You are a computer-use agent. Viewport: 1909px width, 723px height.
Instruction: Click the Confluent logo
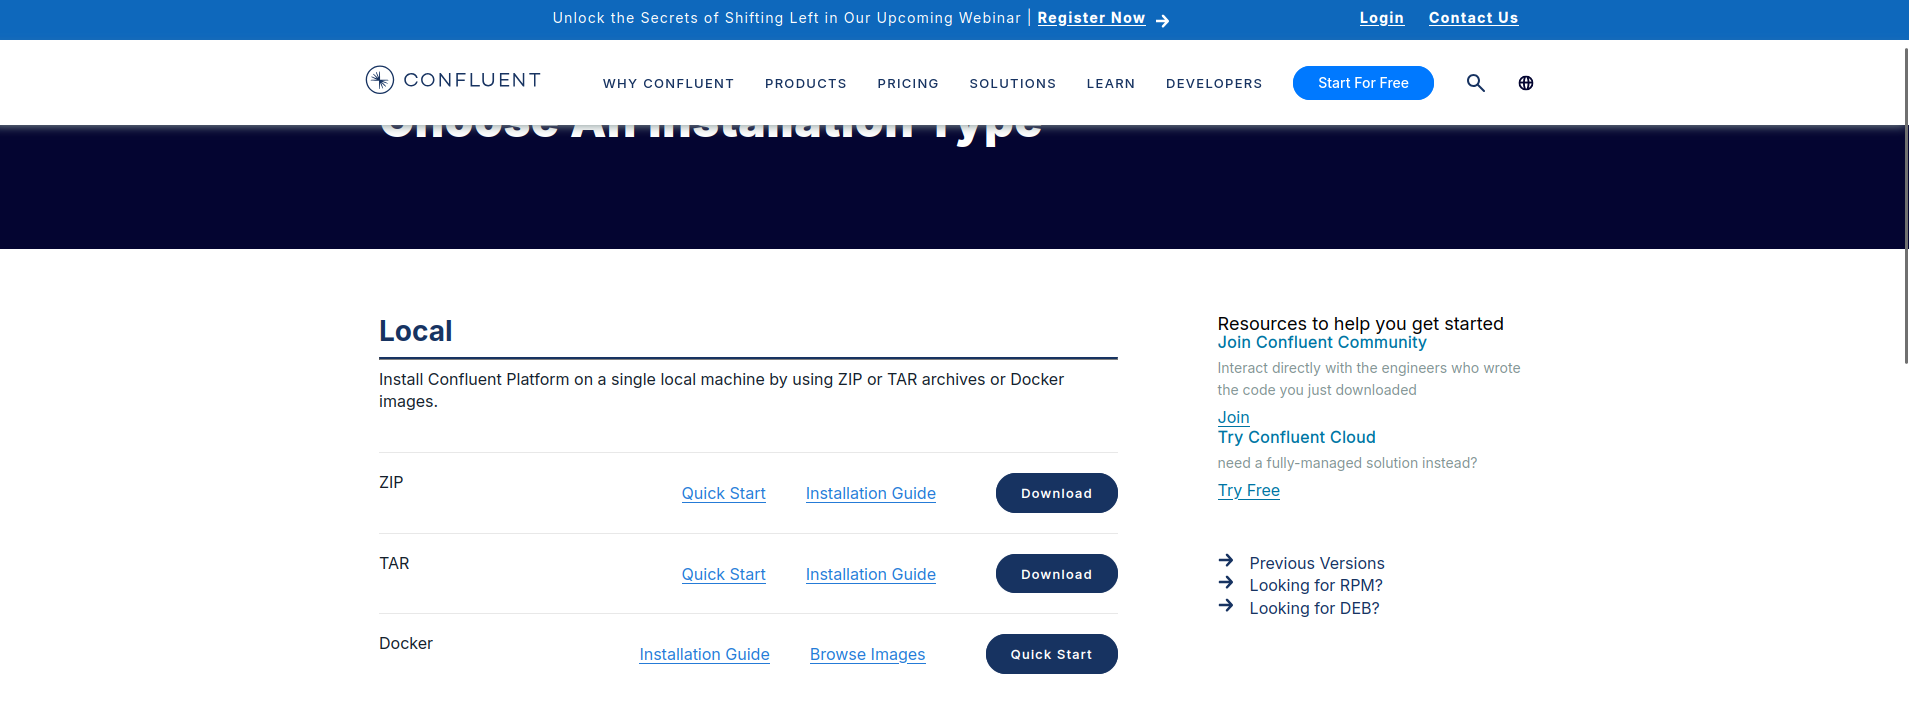click(x=453, y=80)
